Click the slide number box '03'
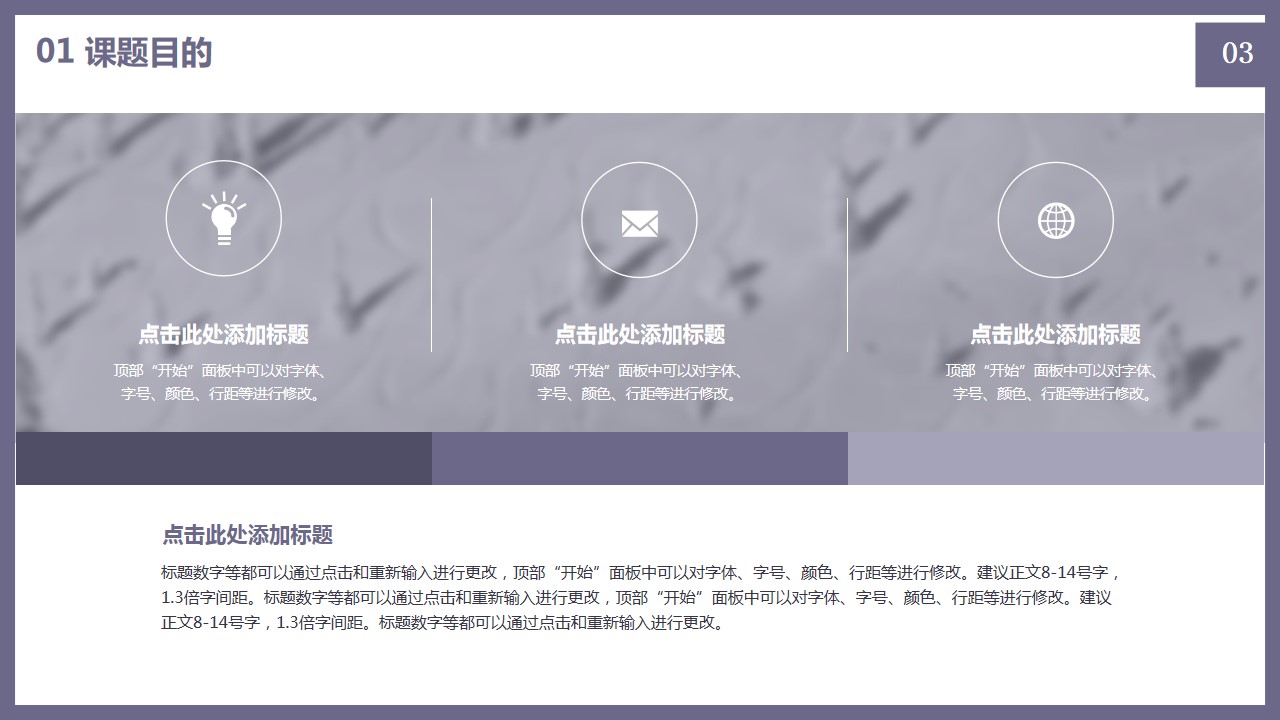This screenshot has width=1280, height=720. [x=1230, y=54]
